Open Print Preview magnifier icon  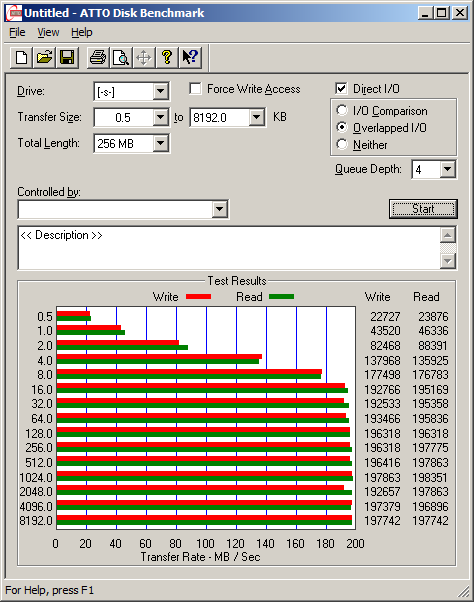click(121, 58)
